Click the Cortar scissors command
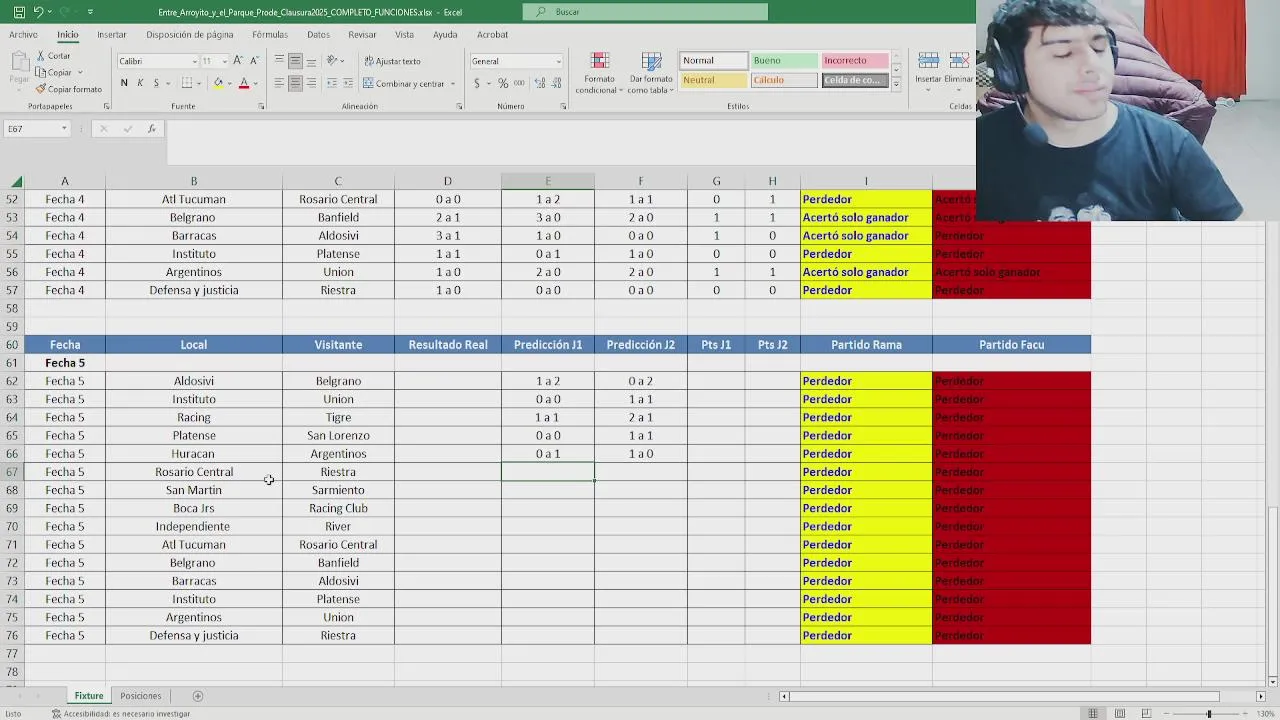This screenshot has width=1280, height=720. tap(54, 56)
